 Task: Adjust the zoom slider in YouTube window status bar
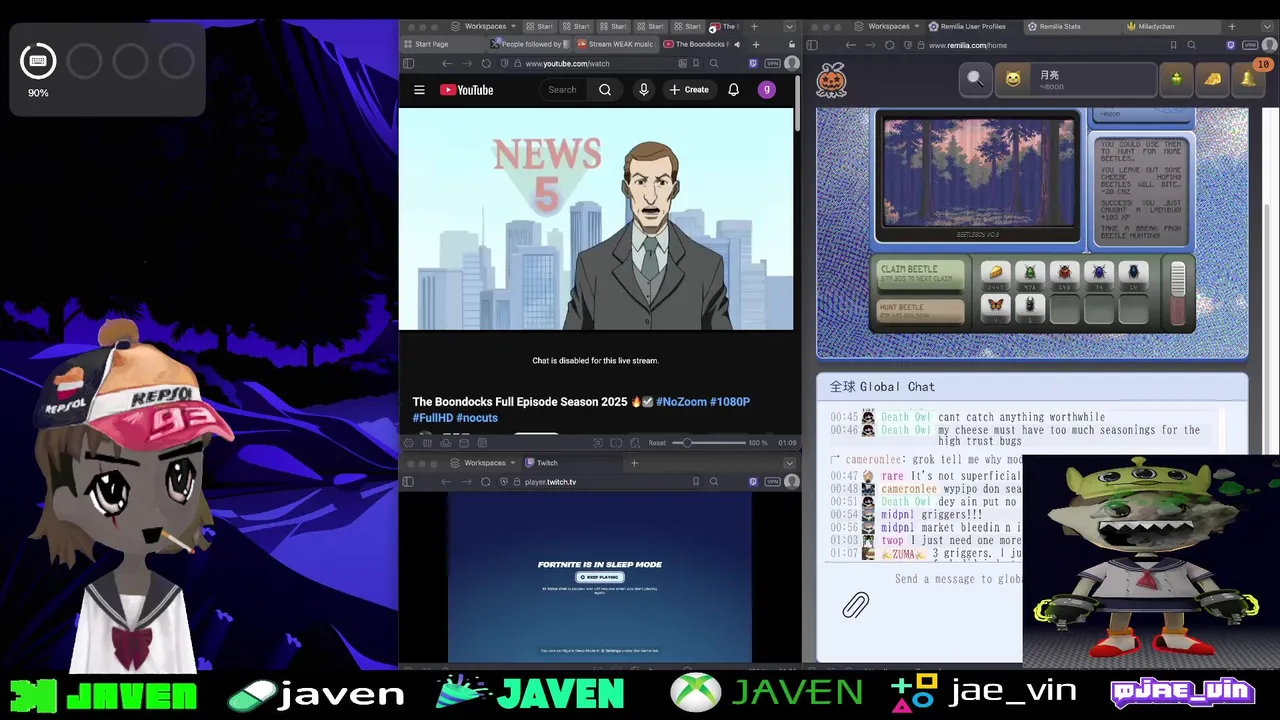point(708,443)
